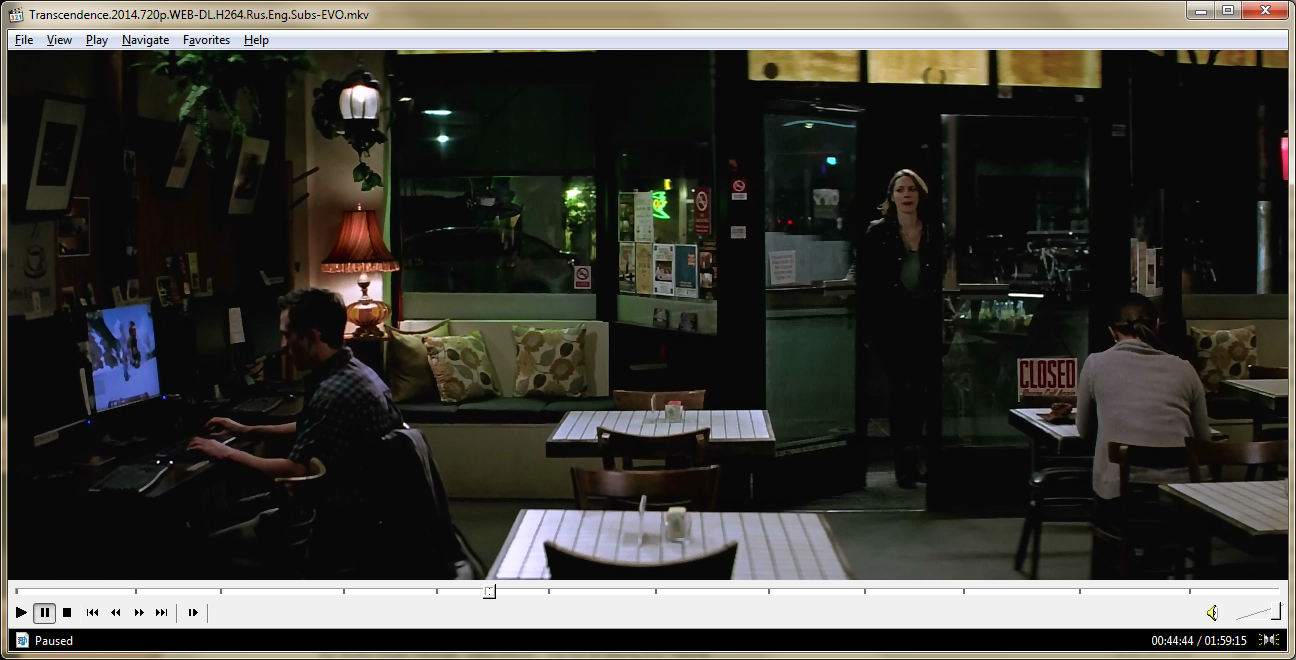This screenshot has width=1296, height=660.
Task: Open the Favorites menu
Action: [x=206, y=40]
